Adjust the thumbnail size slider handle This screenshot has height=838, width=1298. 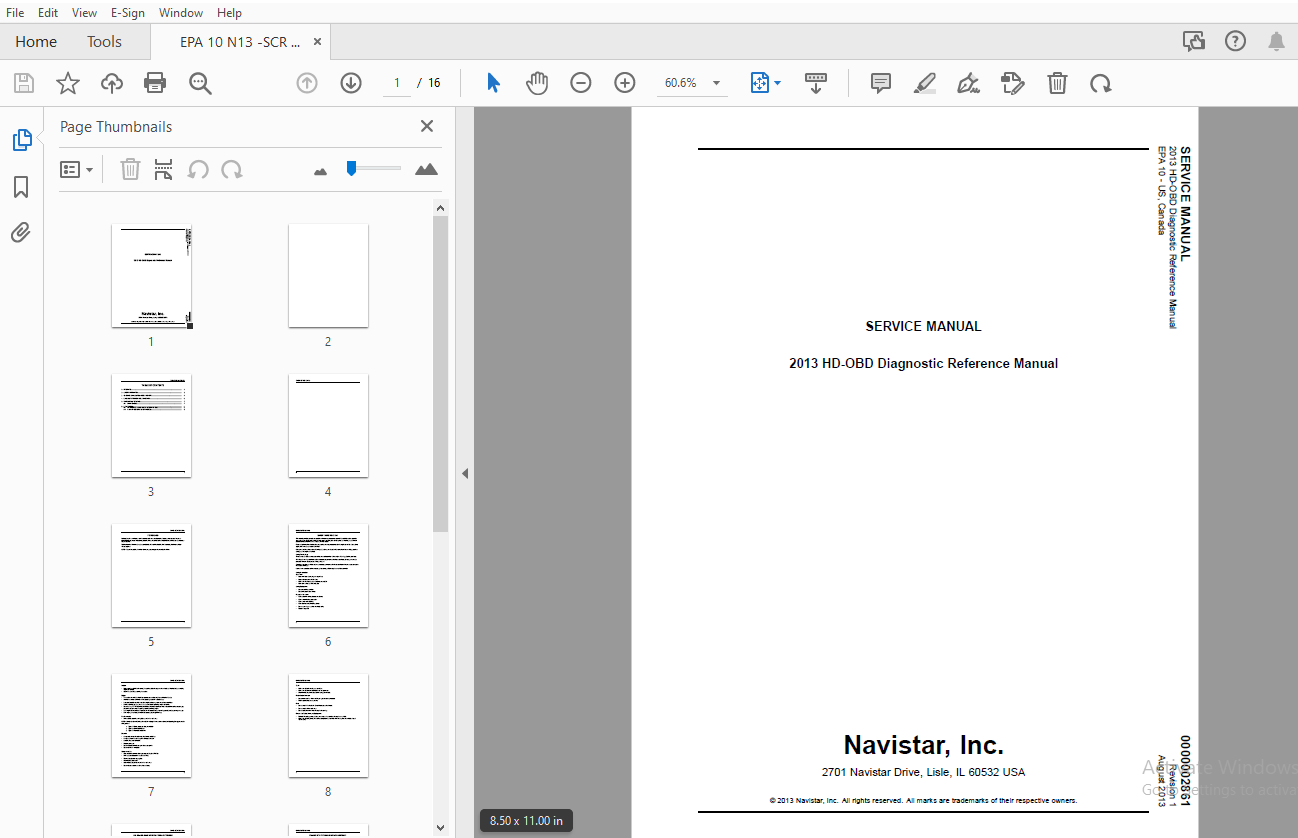[x=351, y=168]
